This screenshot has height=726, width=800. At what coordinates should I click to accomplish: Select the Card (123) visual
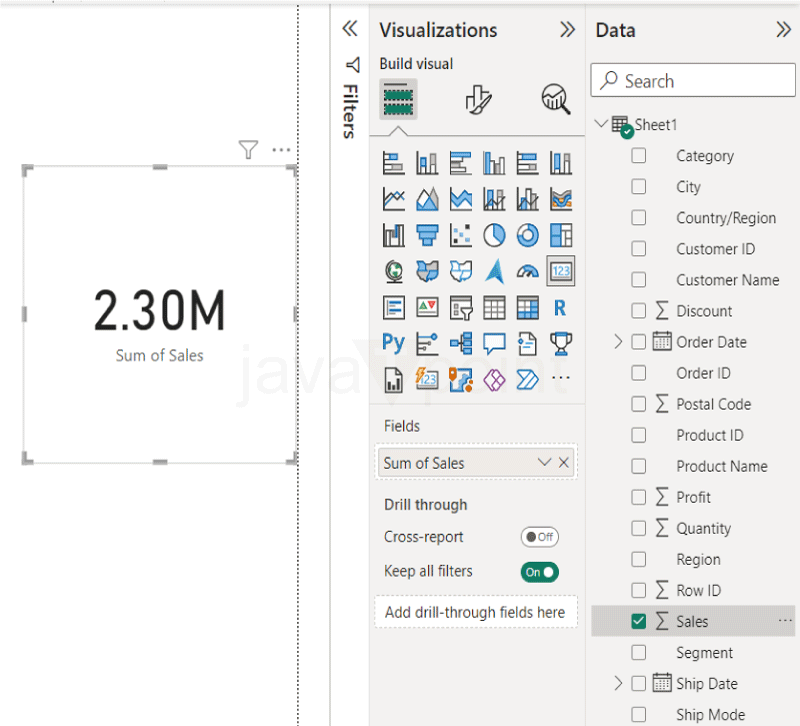tap(561, 271)
